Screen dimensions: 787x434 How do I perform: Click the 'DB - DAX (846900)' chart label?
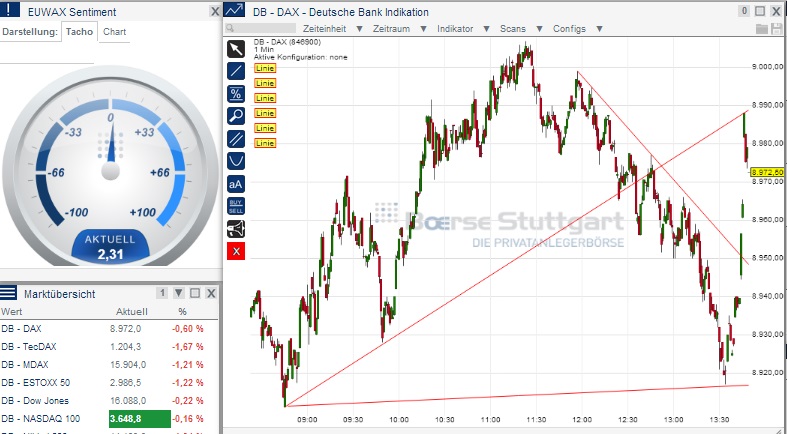287,42
